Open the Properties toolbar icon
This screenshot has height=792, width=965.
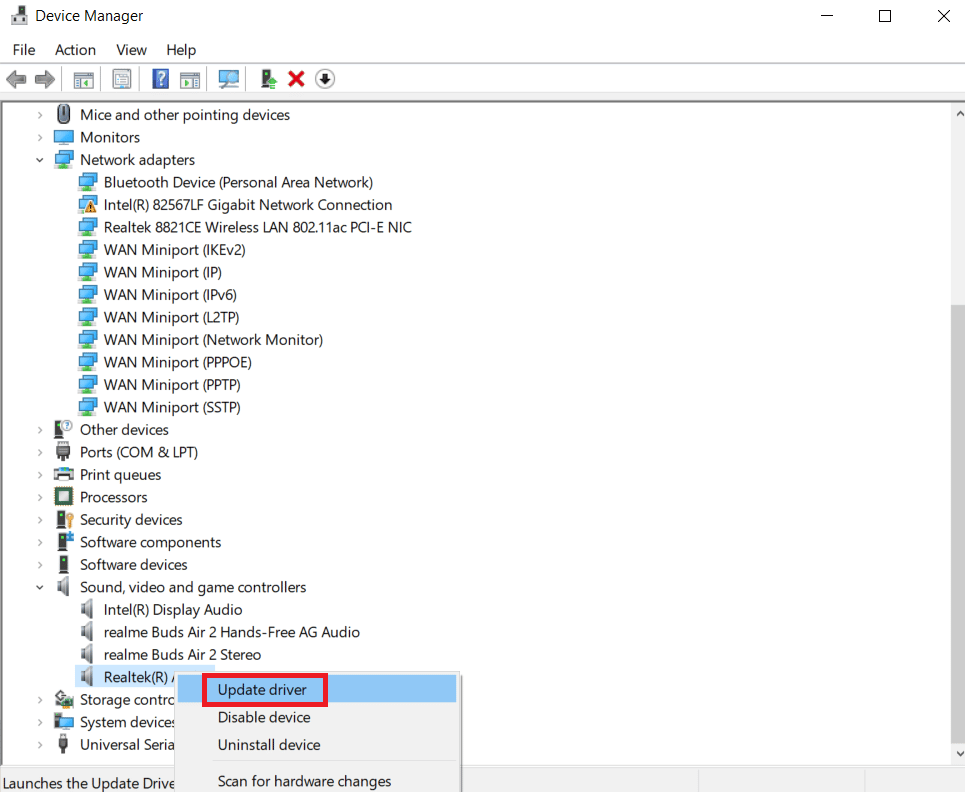[122, 79]
